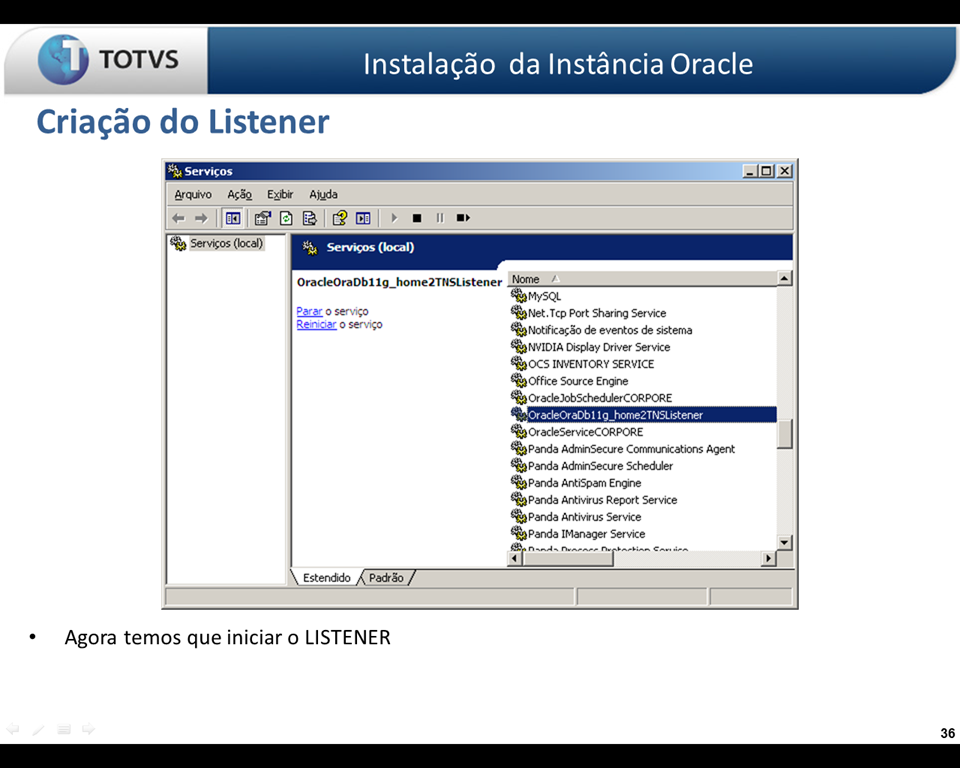The image size is (960, 768).
Task: Close the Serviços window
Action: (784, 171)
